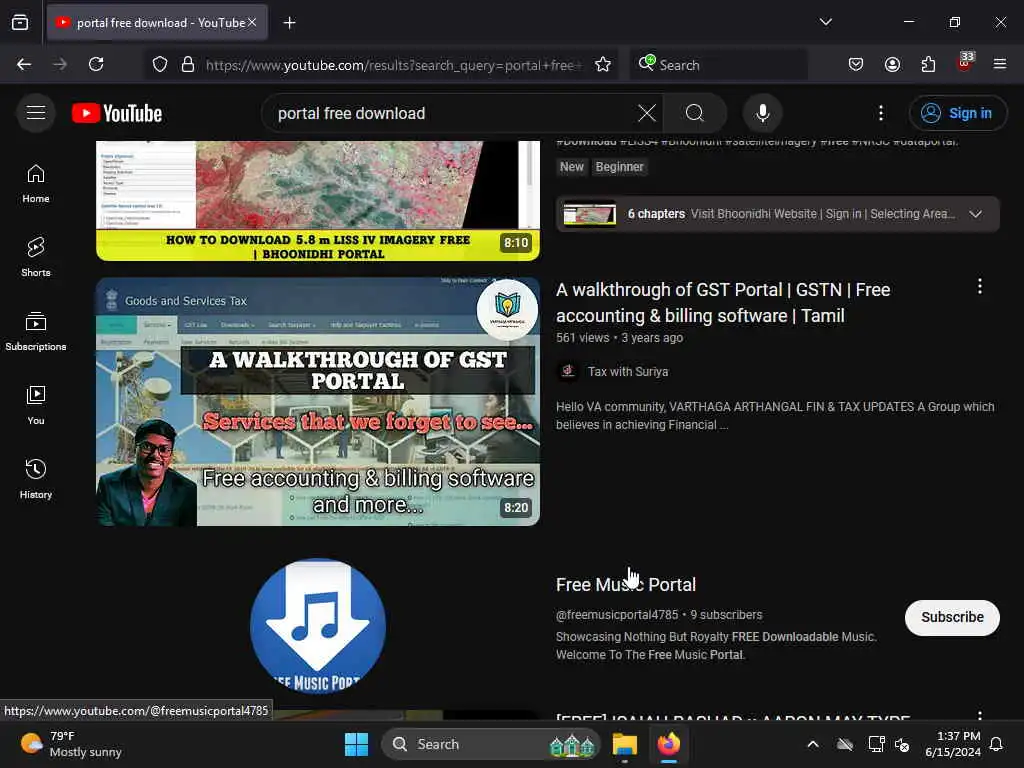Click the Beginner badge
This screenshot has height=768, width=1024.
click(619, 167)
